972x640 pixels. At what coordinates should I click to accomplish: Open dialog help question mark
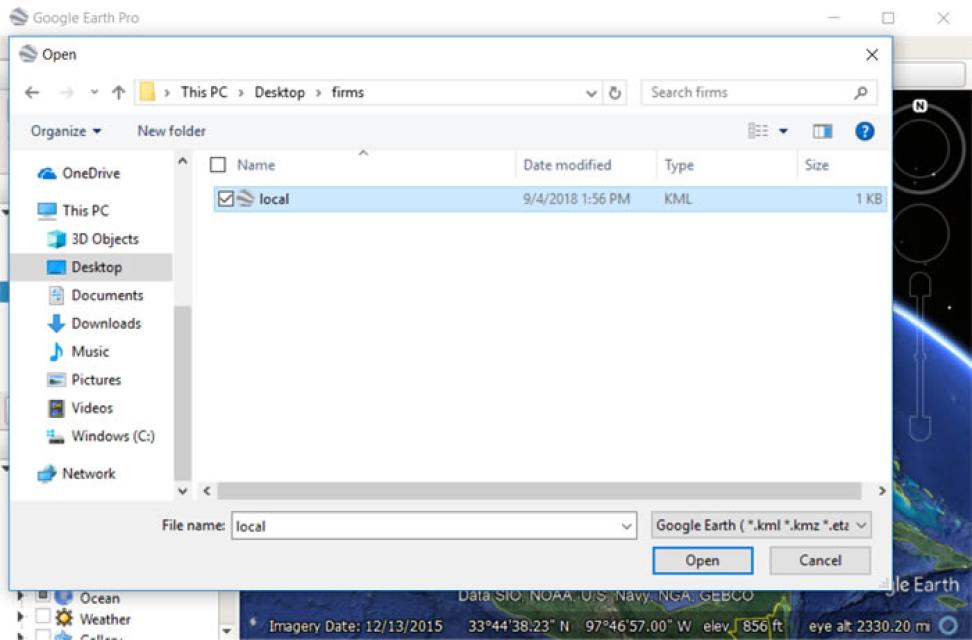pyautogui.click(x=865, y=131)
